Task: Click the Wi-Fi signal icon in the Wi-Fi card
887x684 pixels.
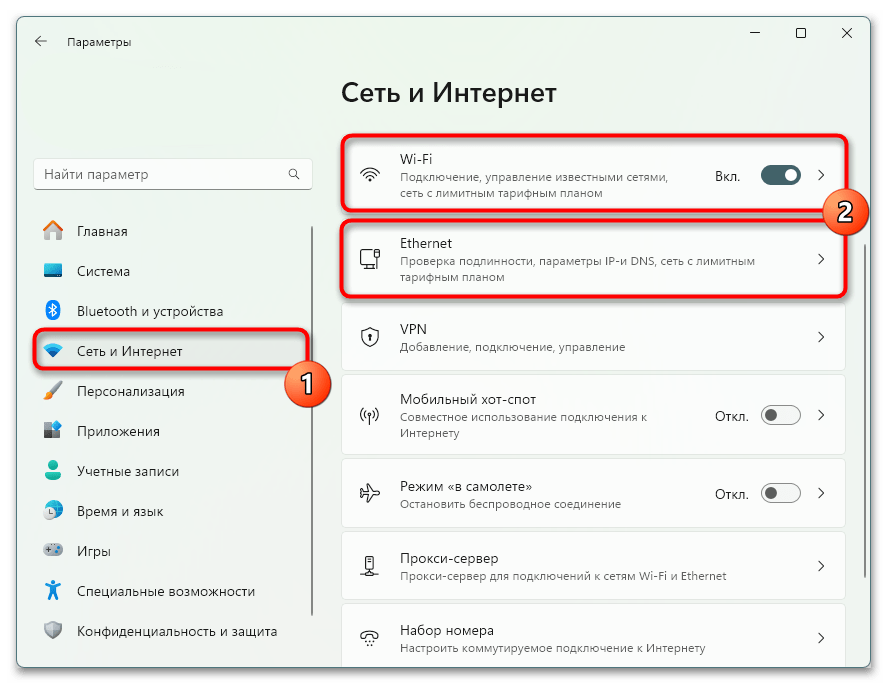Action: click(x=370, y=175)
